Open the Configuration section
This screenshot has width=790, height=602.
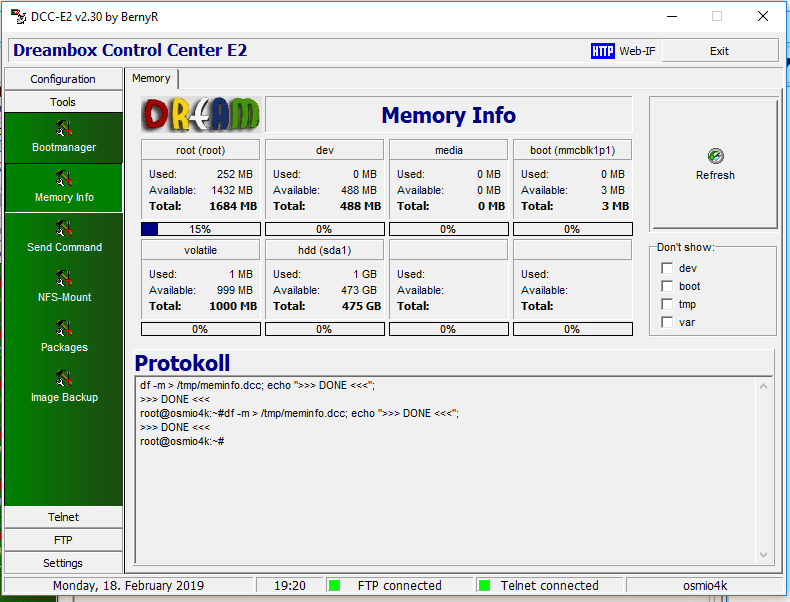click(x=63, y=79)
